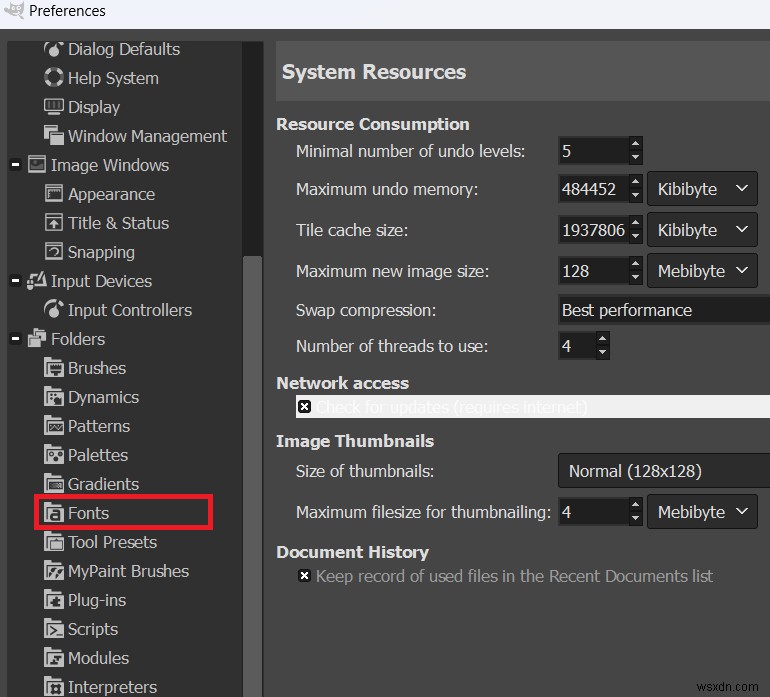Screen dimensions: 770x697
Task: Click the Help System lifebuoy icon
Action: [x=54, y=78]
